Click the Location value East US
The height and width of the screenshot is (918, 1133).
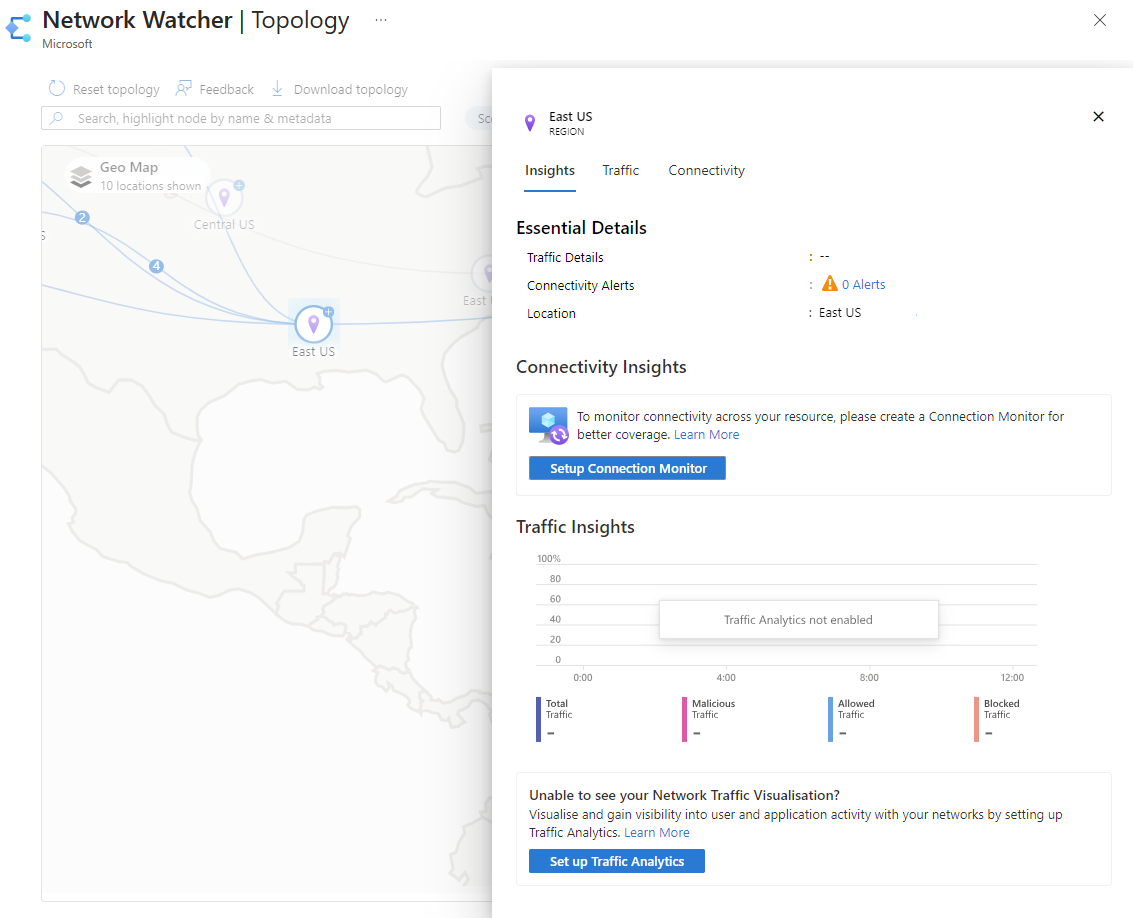(840, 312)
